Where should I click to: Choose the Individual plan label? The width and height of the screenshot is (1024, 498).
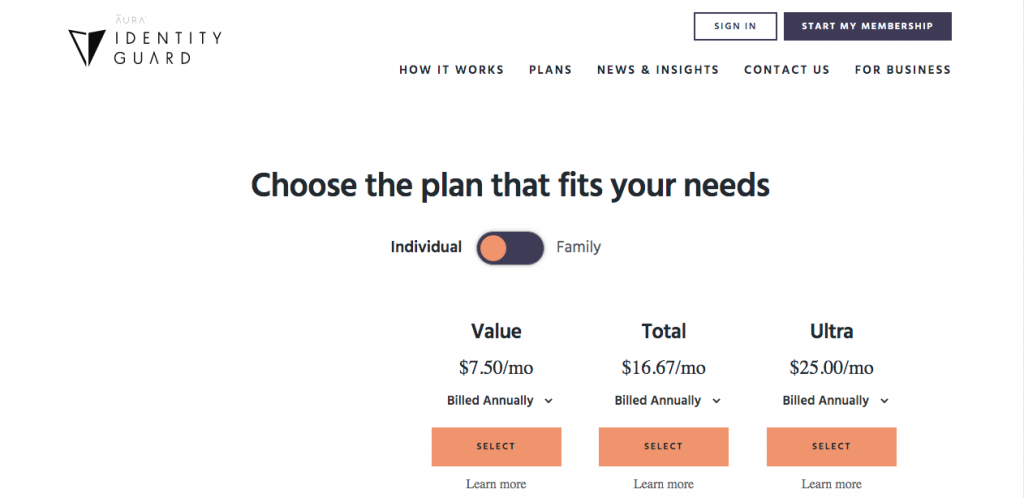426,247
